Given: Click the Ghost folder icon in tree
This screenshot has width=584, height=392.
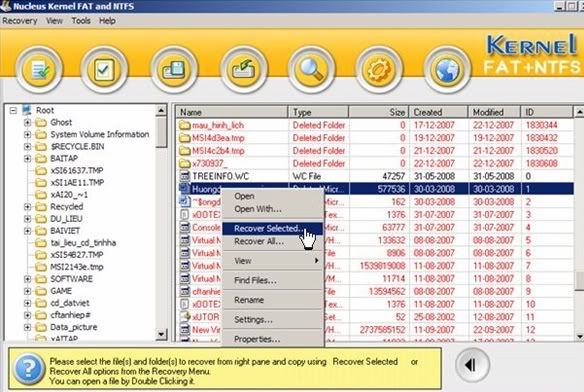Looking at the screenshot, I should [x=41, y=122].
